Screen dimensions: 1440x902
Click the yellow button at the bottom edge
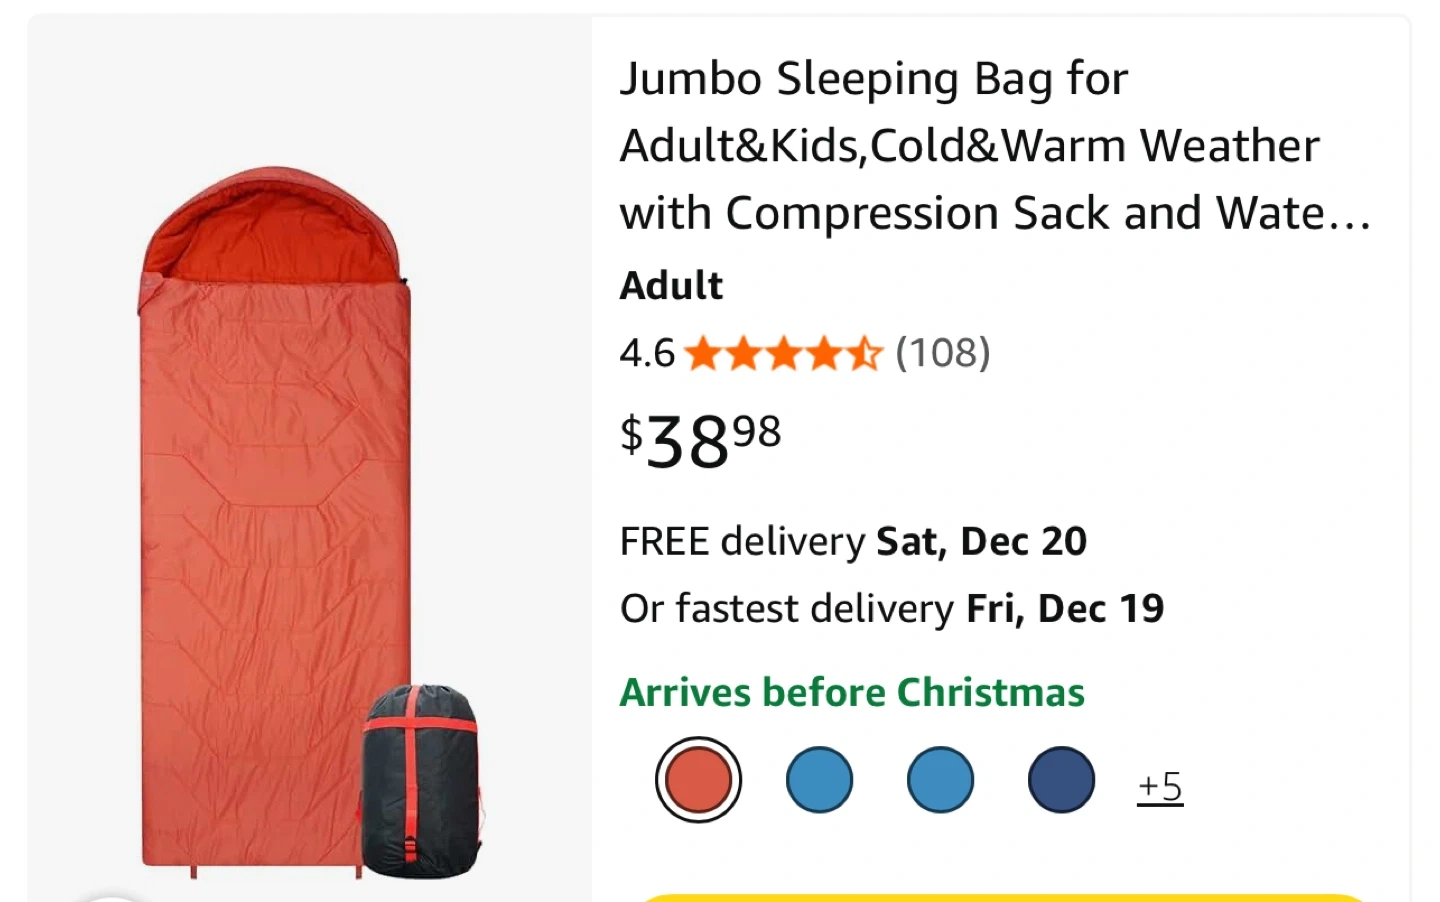click(1001, 897)
